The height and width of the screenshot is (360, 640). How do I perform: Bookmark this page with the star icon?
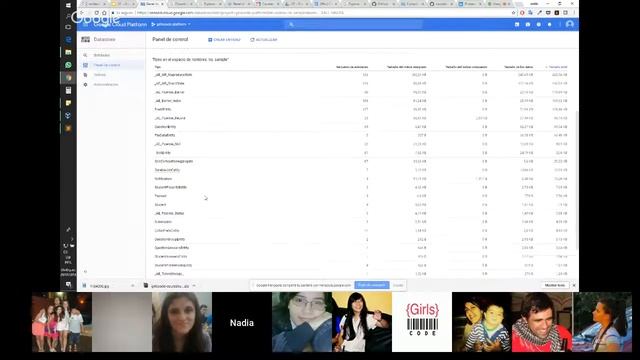pos(513,13)
